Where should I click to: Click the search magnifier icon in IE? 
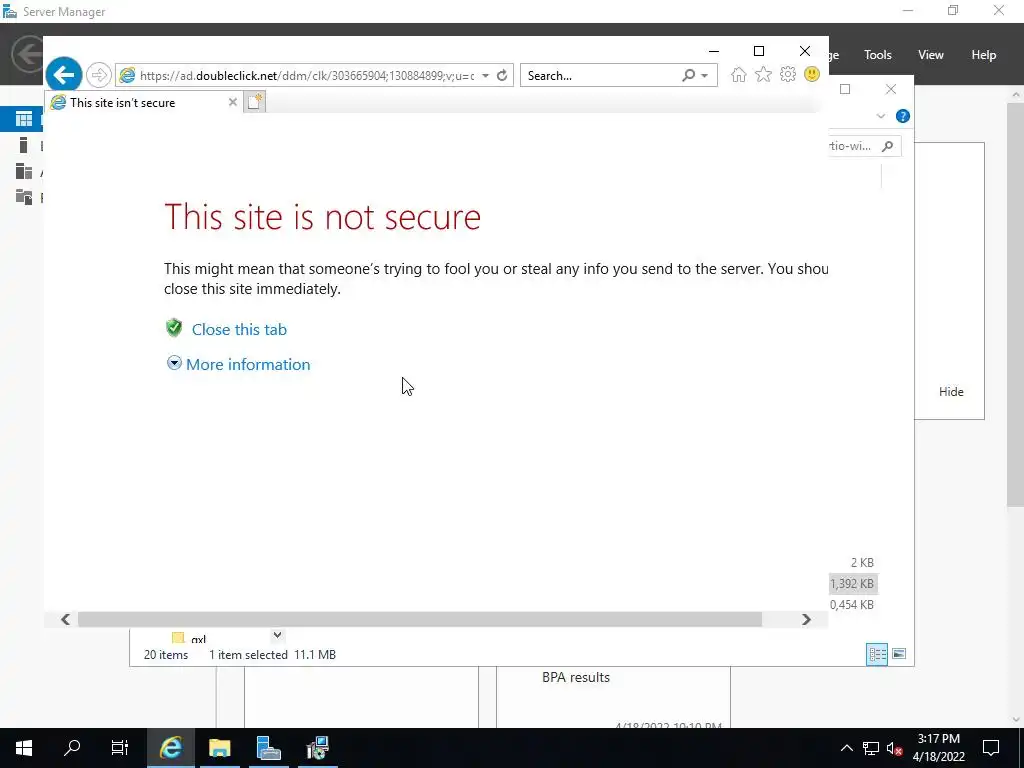[x=688, y=76]
